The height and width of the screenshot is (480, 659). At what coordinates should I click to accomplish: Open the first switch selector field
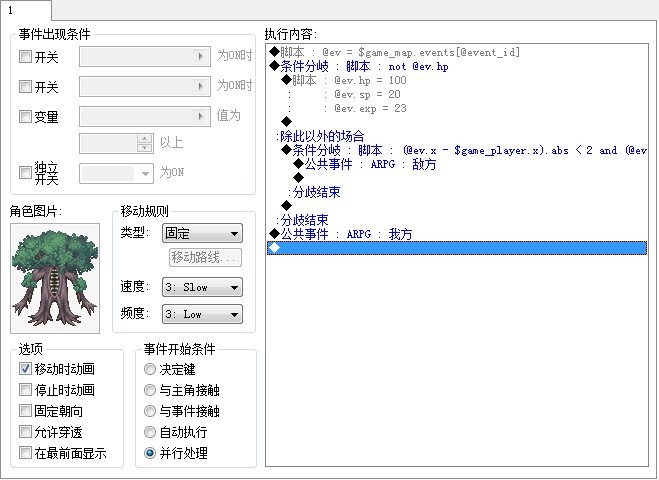[145, 56]
